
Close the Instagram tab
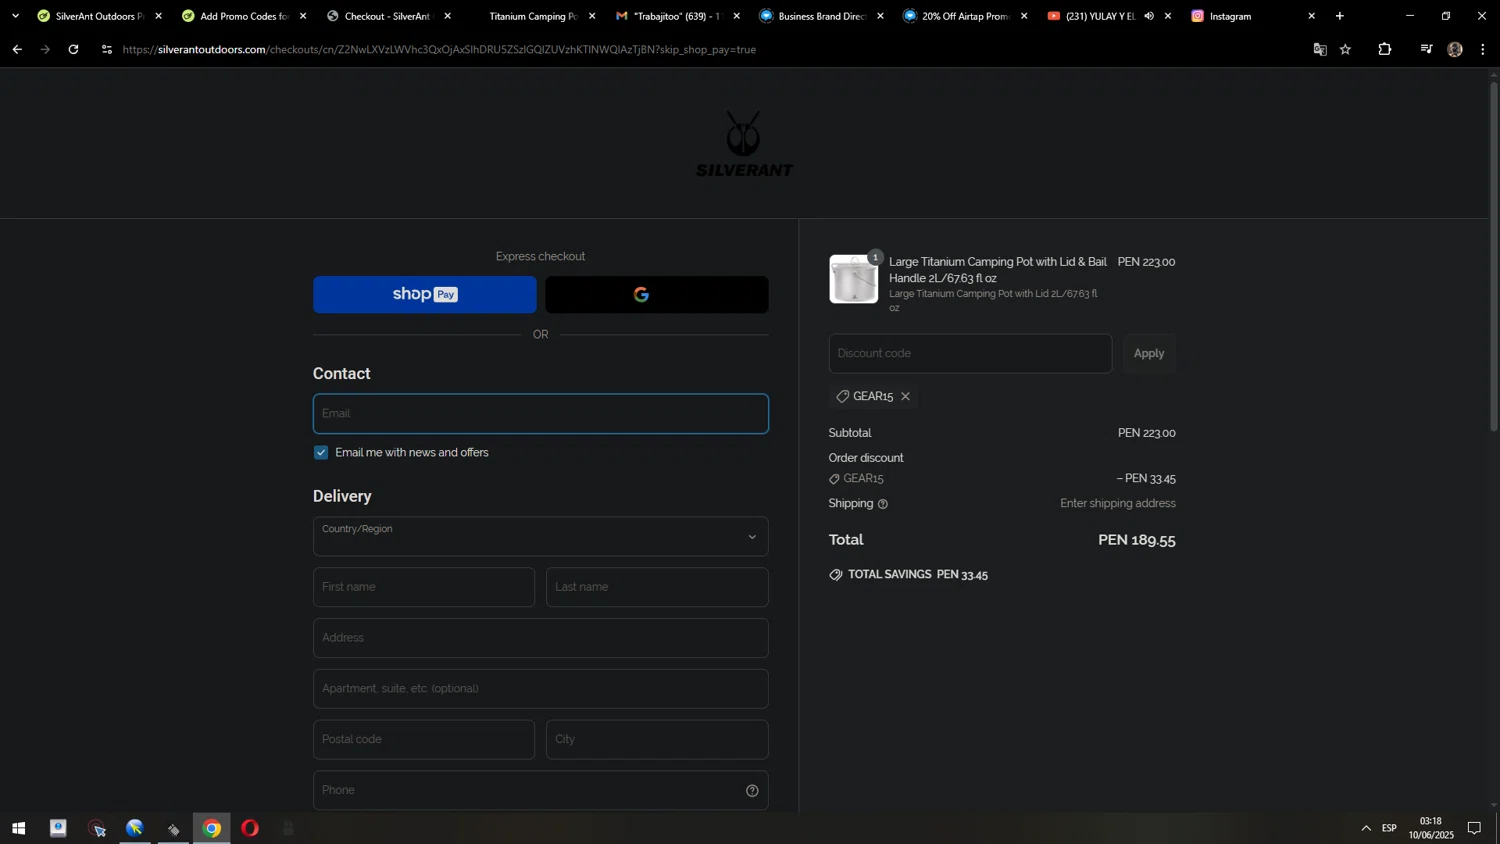[1312, 16]
